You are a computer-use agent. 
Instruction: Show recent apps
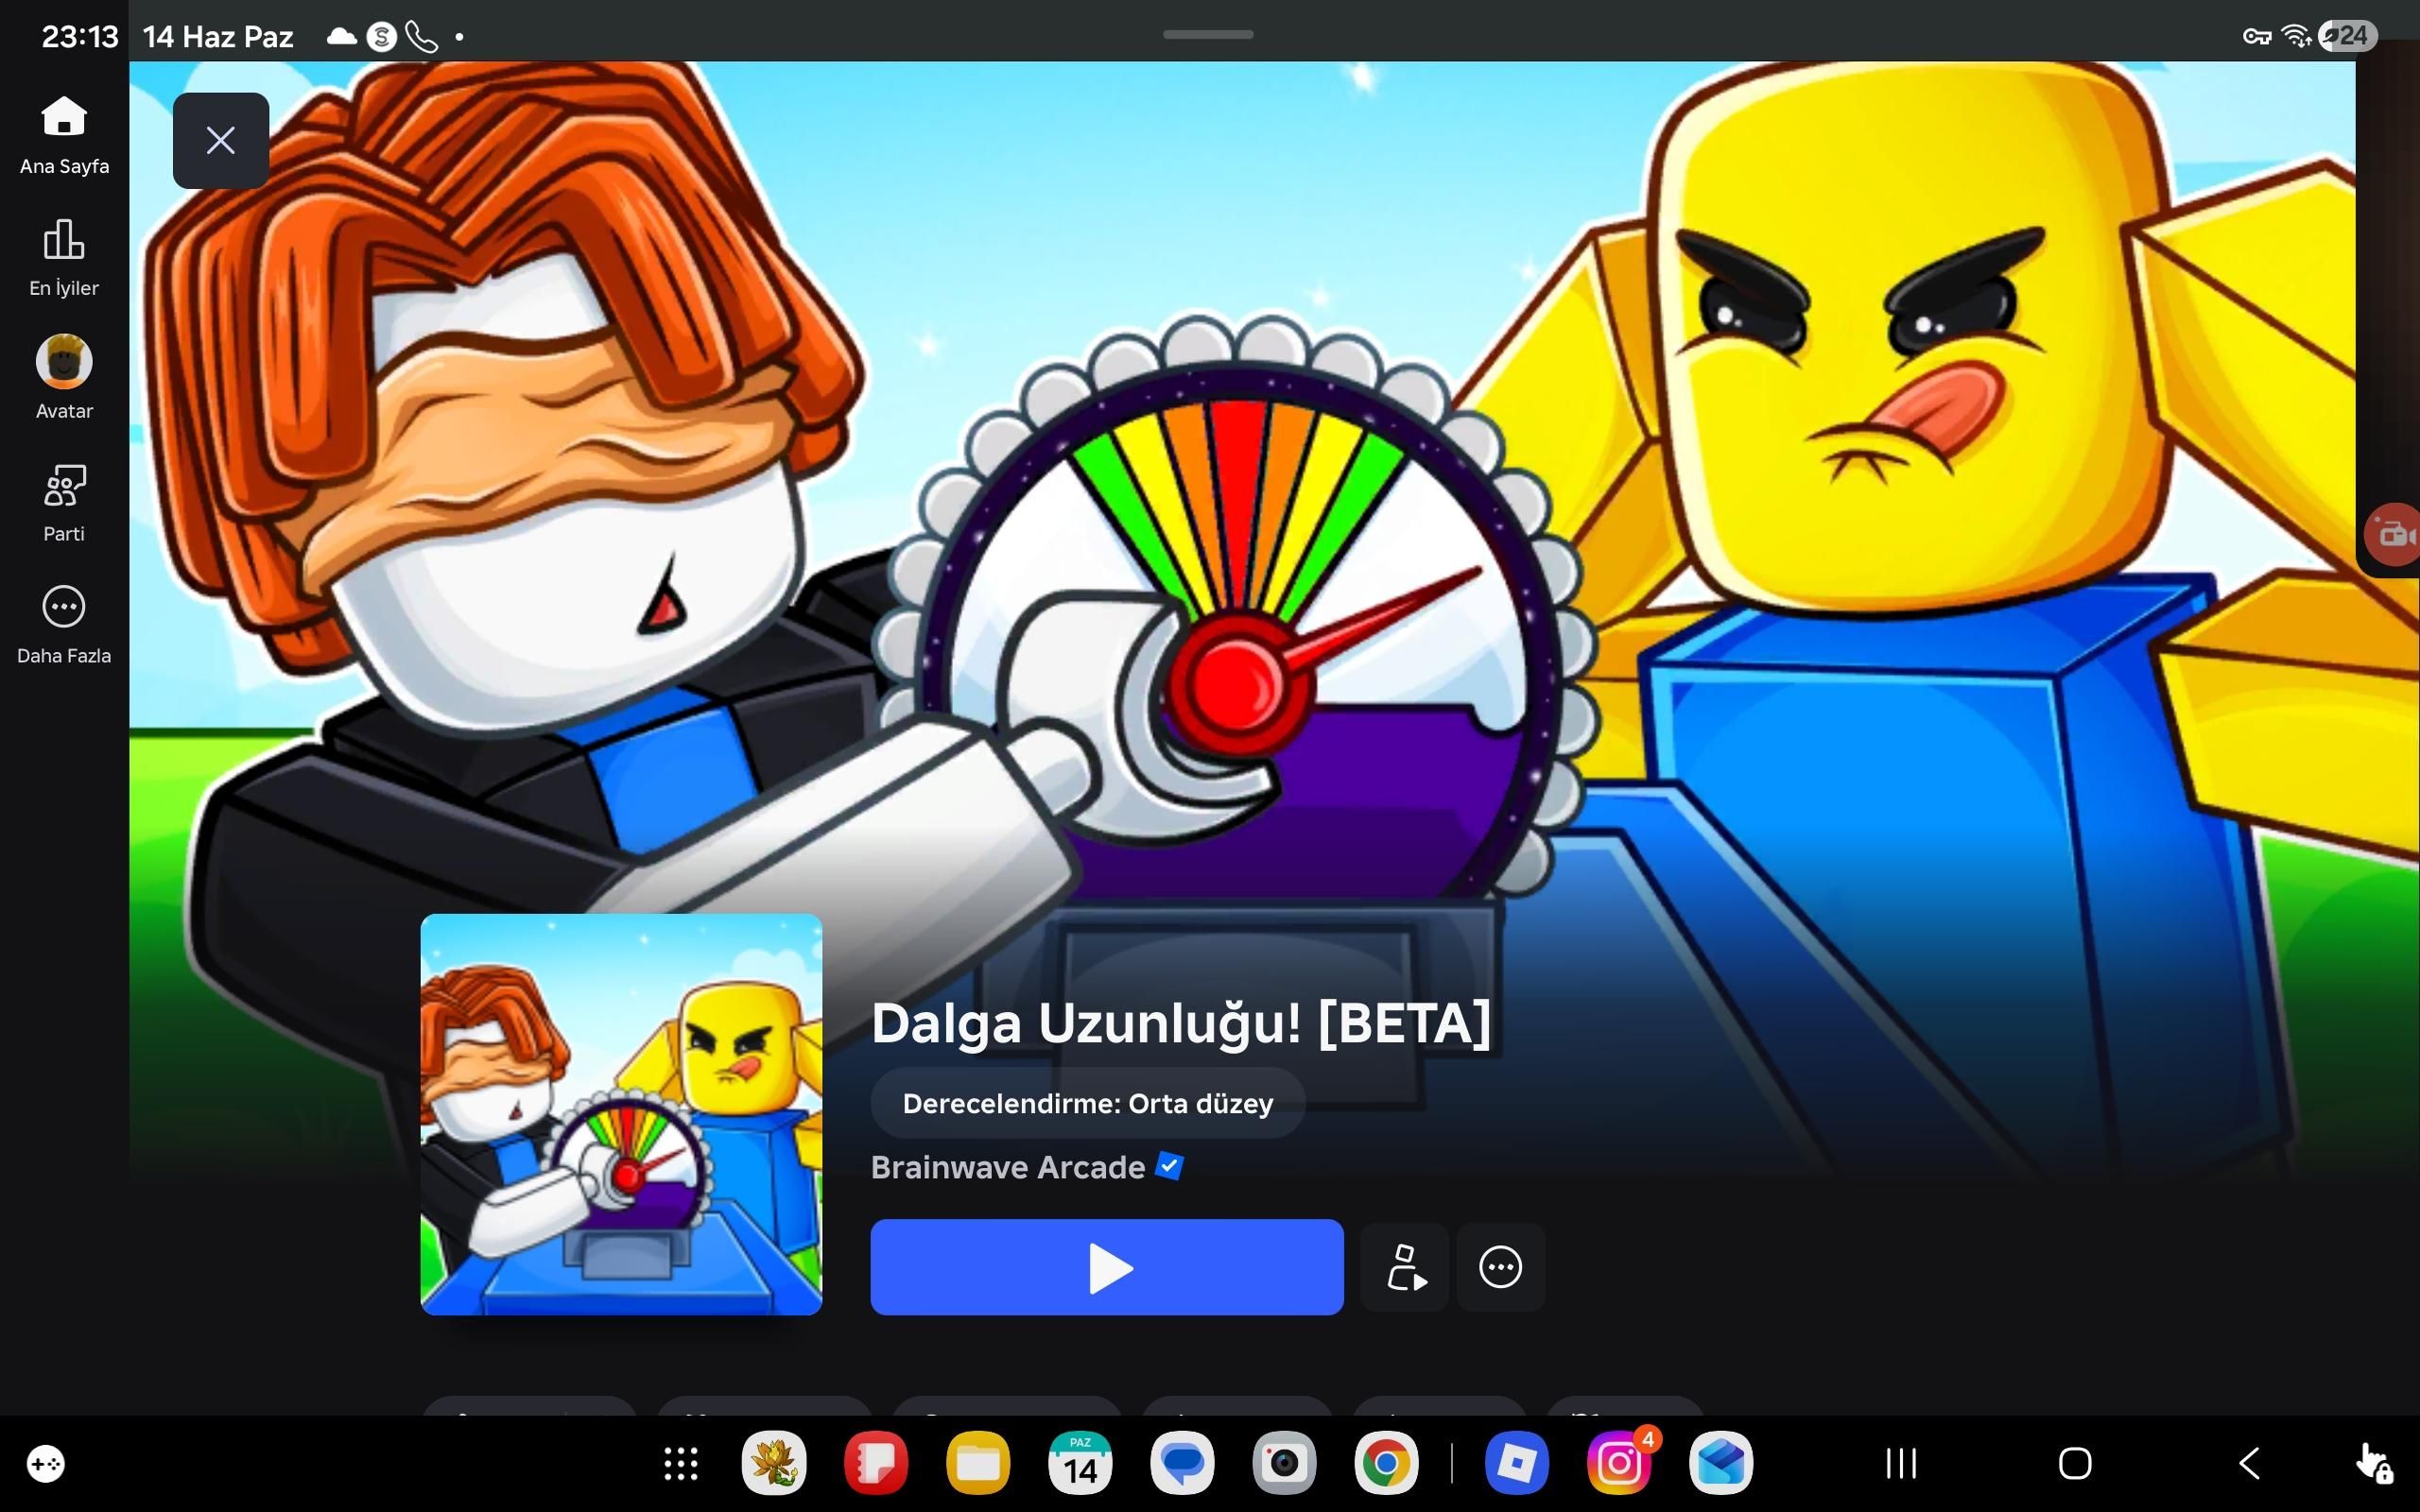1901,1463
